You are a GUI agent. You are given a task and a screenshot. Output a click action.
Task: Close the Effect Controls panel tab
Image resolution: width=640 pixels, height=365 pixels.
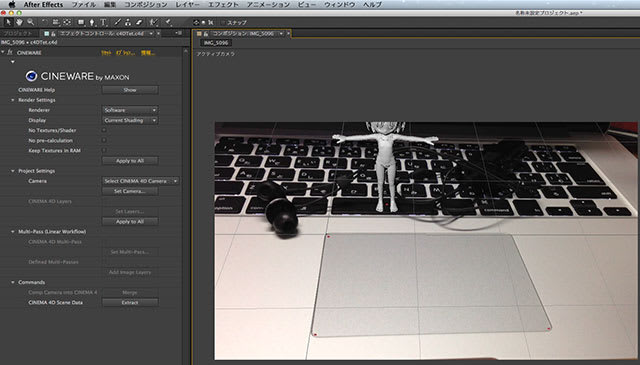158,33
